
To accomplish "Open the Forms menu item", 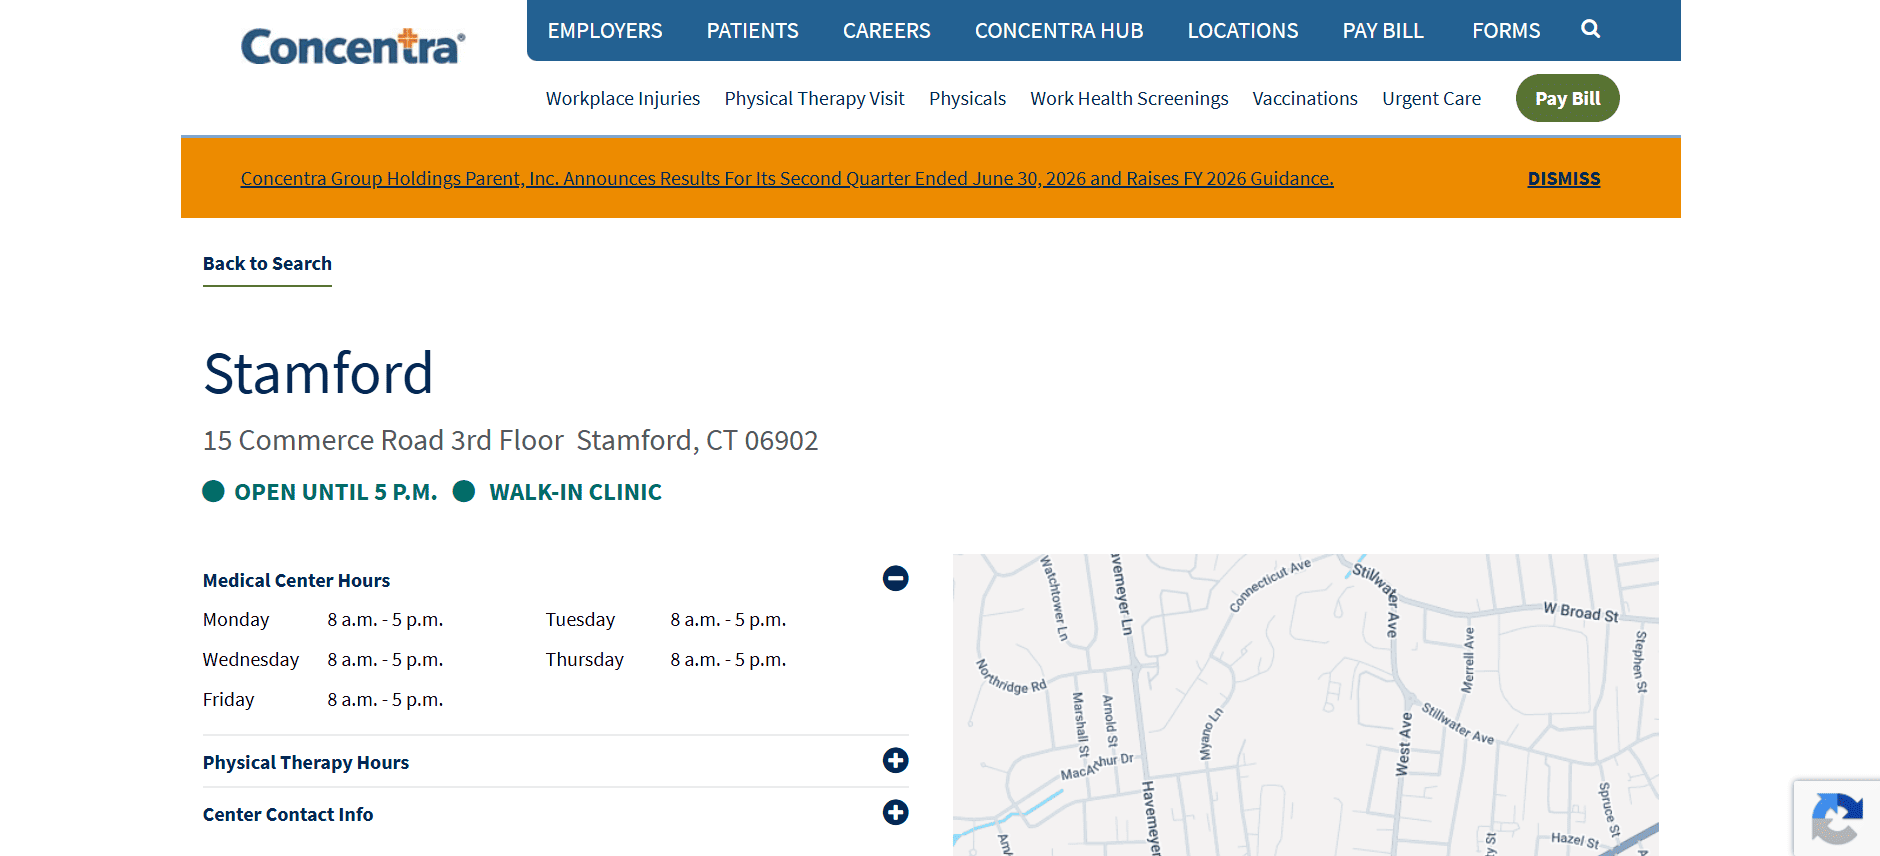I will [1506, 31].
